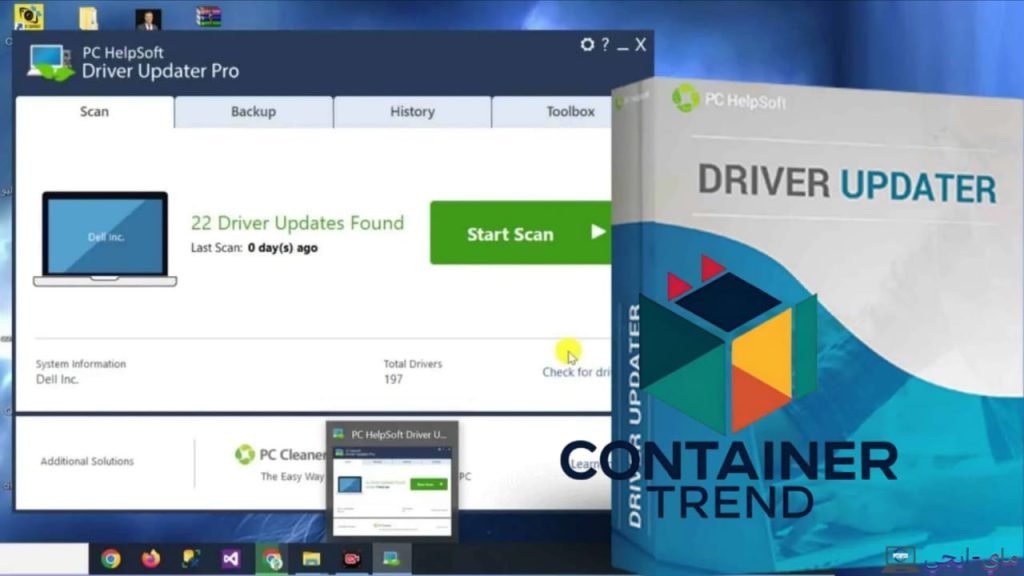Click the PC Cleaner logo icon
1024x576 pixels.
coord(244,454)
